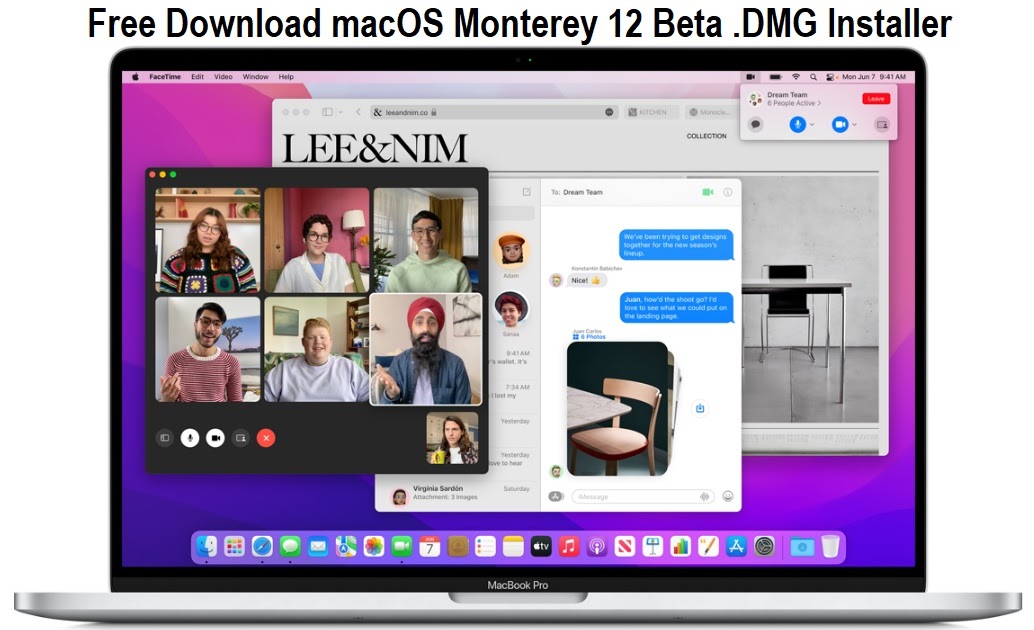Open Mail from the Dock

tap(318, 546)
